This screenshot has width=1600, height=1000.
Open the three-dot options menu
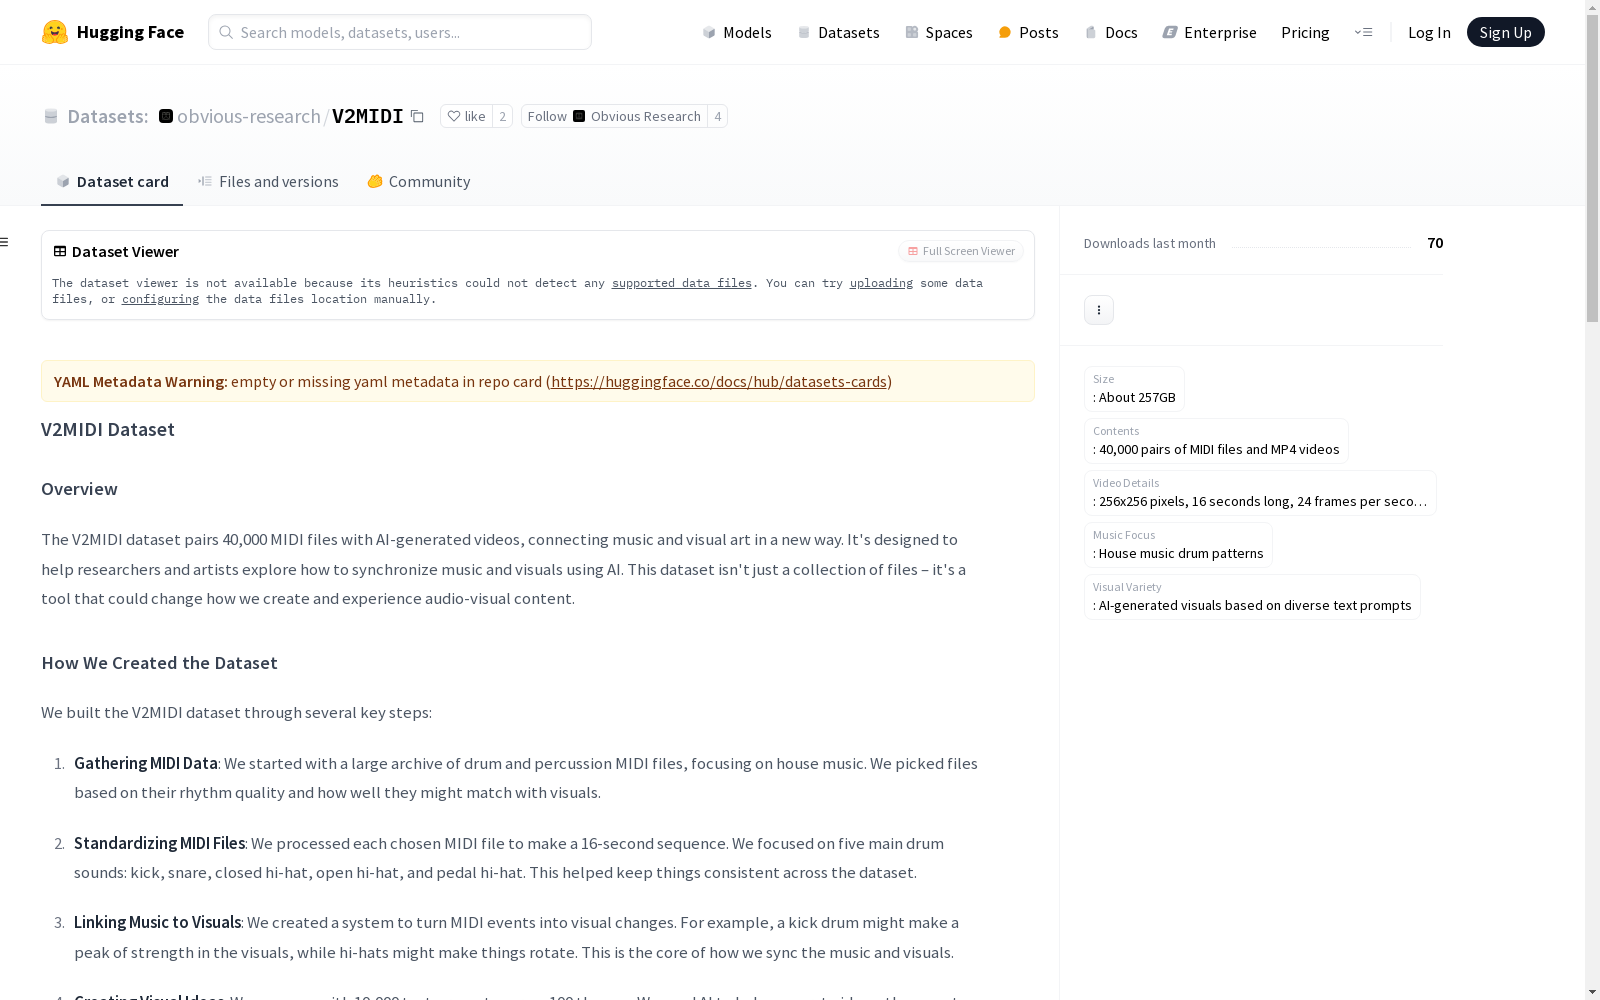1099,310
